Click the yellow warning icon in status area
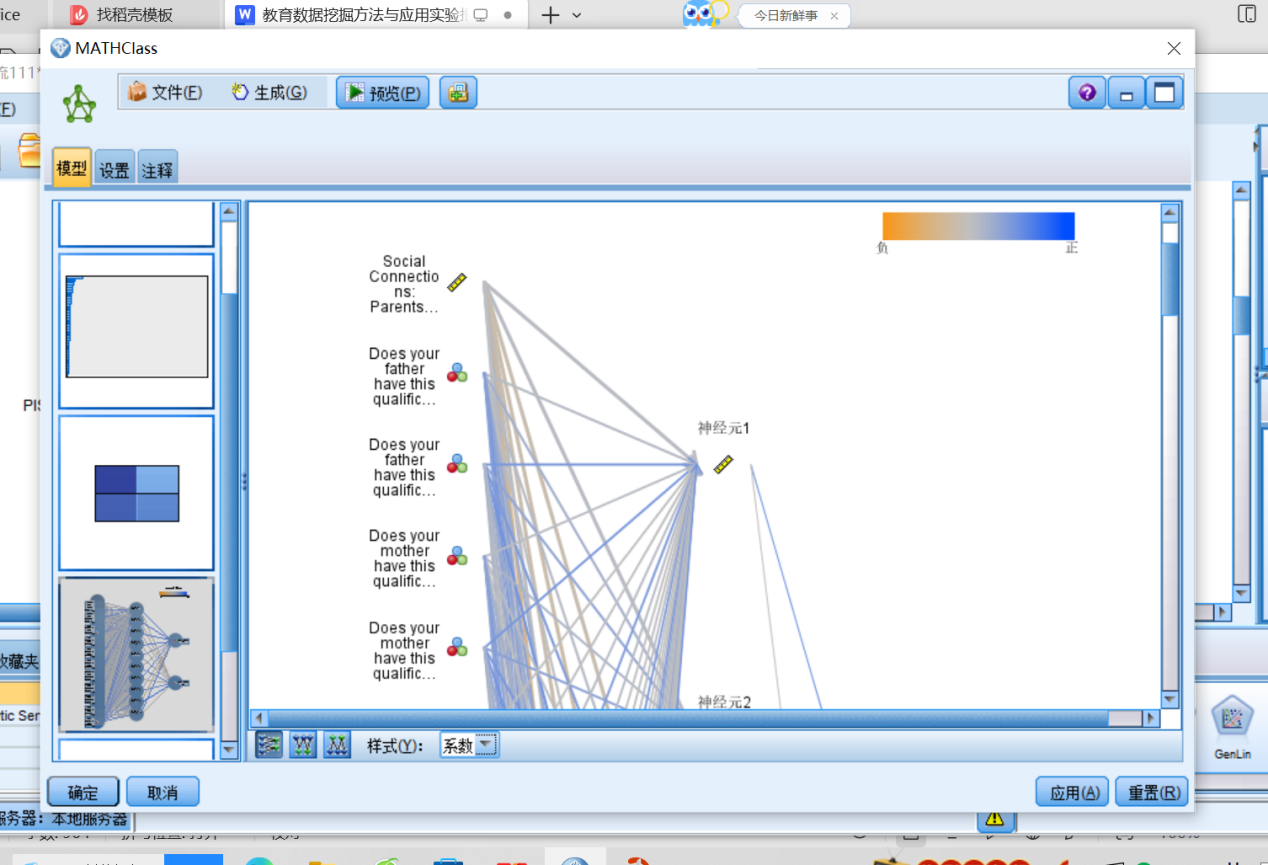Image resolution: width=1268 pixels, height=865 pixels. click(x=994, y=819)
